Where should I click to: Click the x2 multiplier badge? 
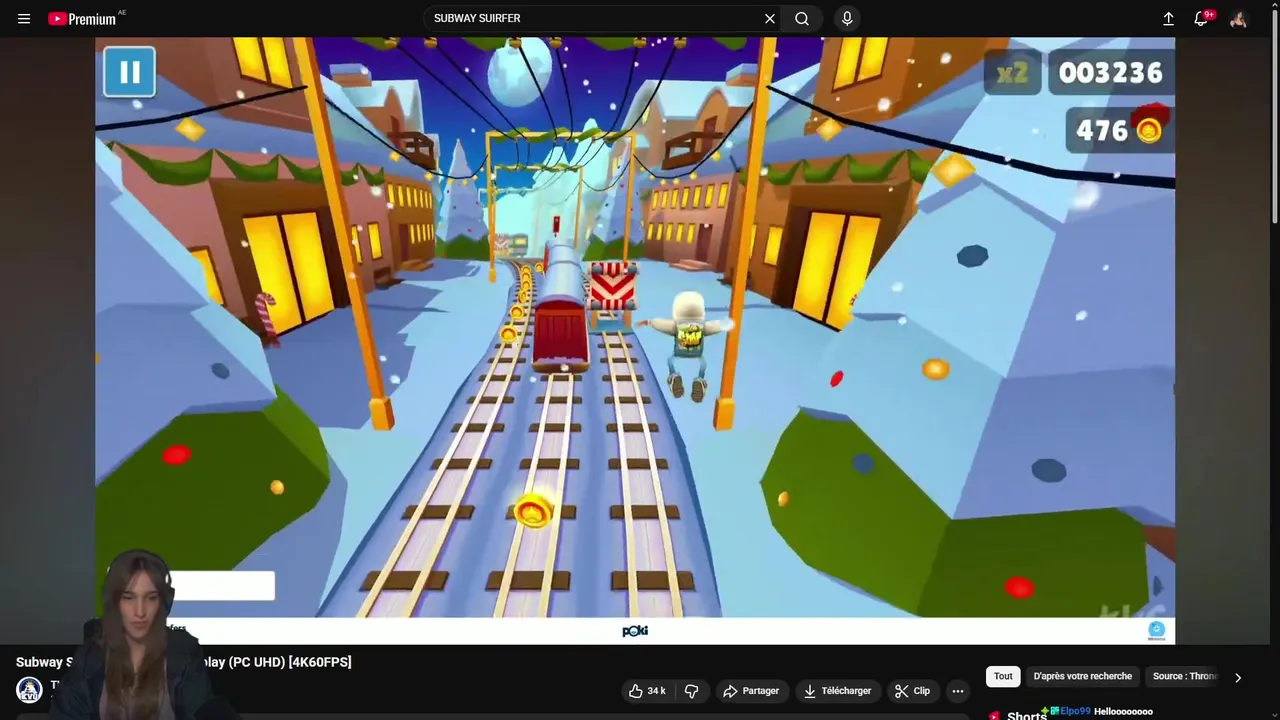click(1012, 74)
